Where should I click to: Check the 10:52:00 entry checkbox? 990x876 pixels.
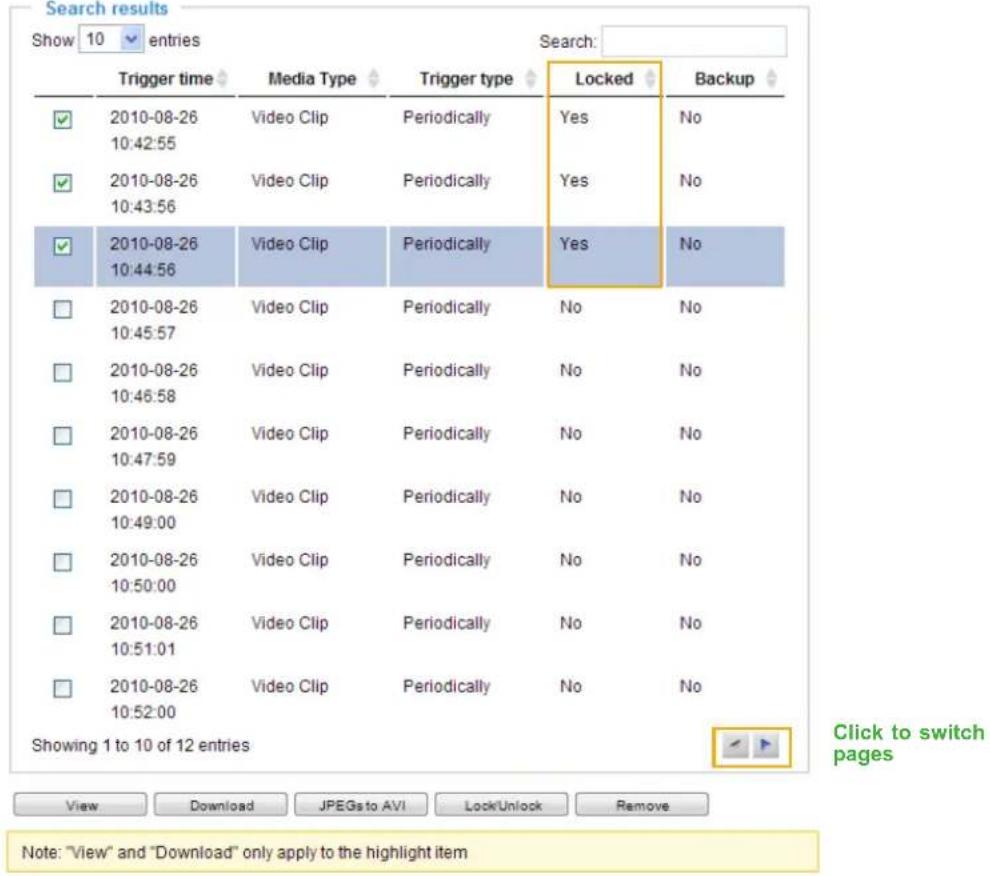click(63, 688)
